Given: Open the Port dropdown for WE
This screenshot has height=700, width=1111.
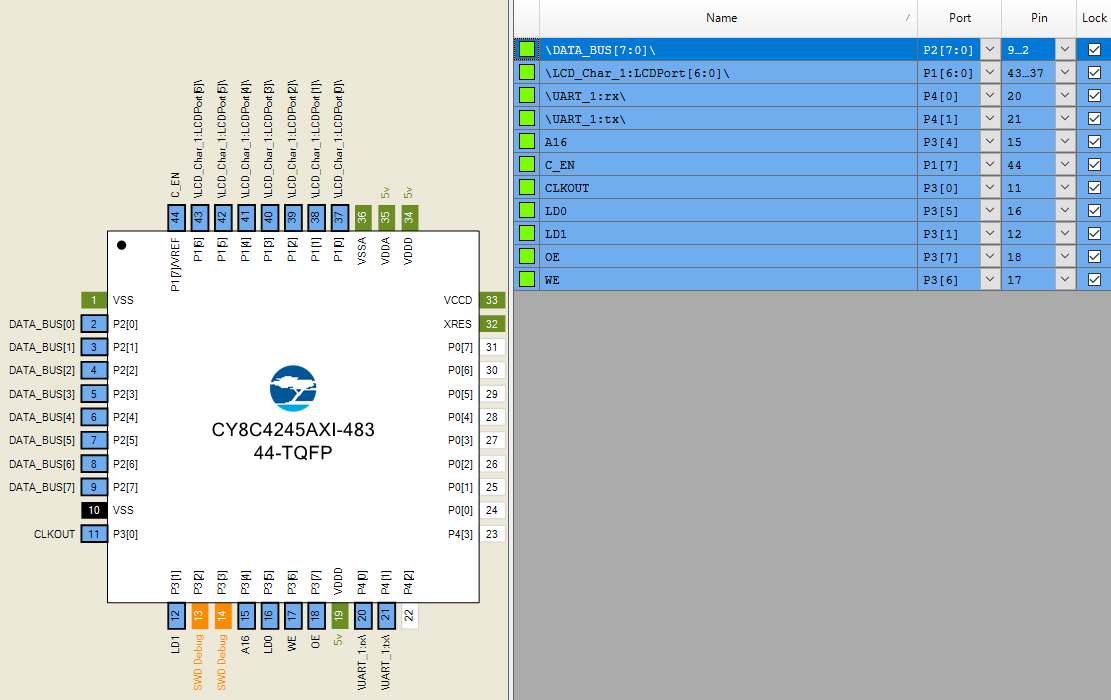Looking at the screenshot, I should pyautogui.click(x=990, y=280).
